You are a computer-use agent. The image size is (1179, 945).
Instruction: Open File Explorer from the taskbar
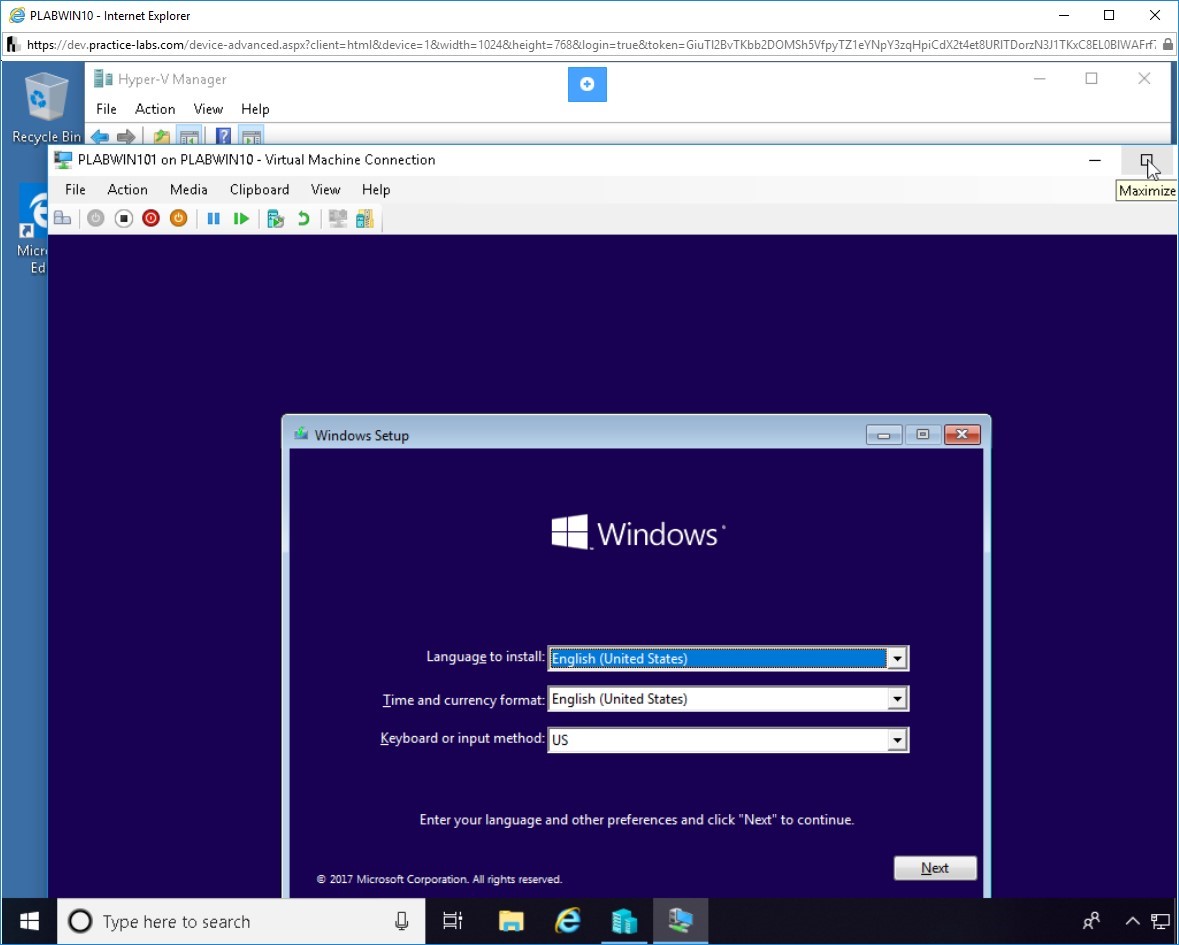pyautogui.click(x=511, y=921)
